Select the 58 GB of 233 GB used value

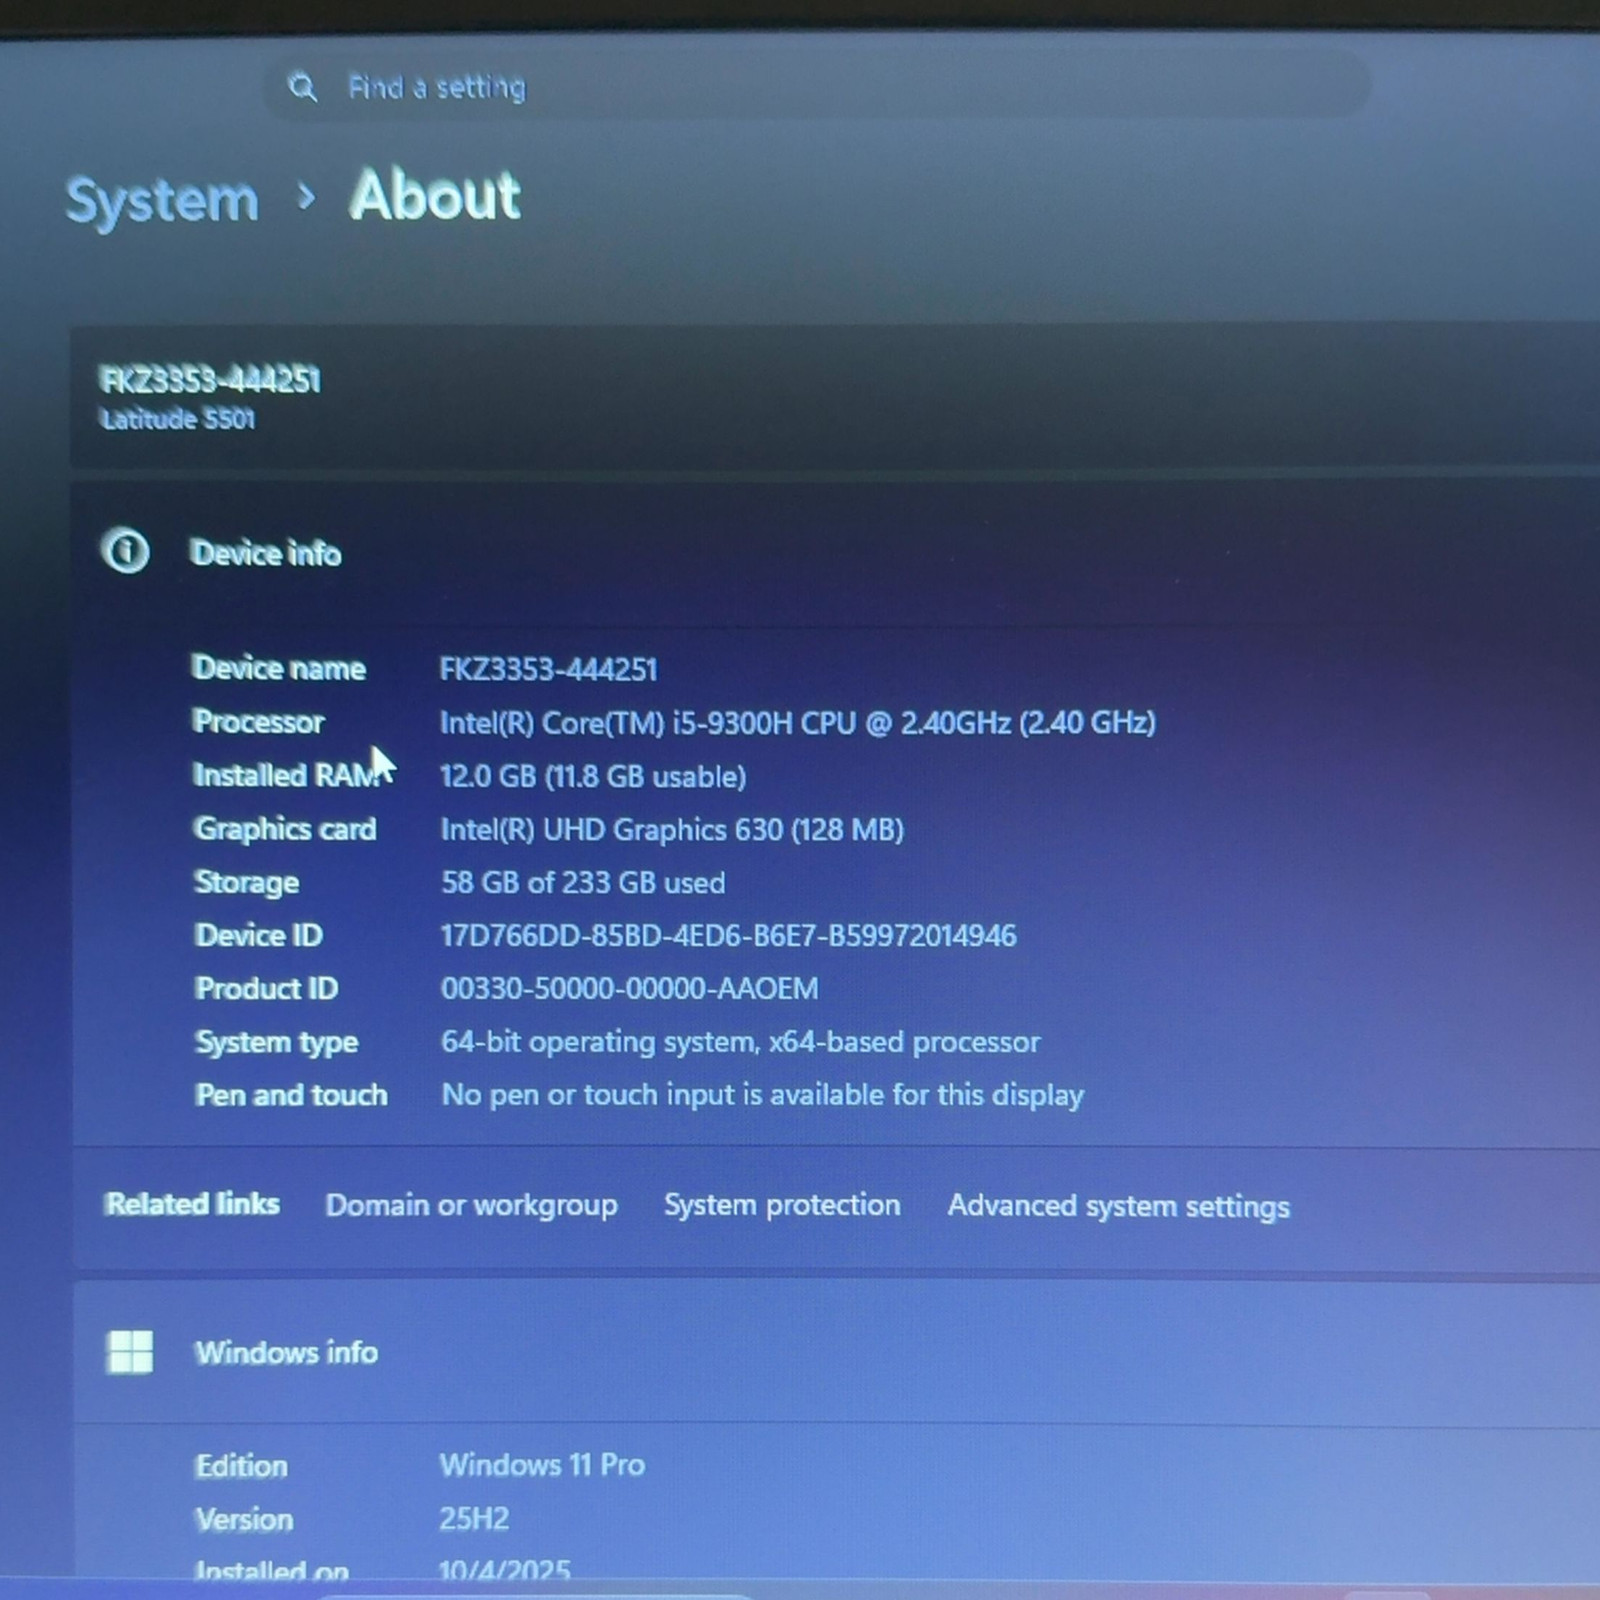pos(583,882)
